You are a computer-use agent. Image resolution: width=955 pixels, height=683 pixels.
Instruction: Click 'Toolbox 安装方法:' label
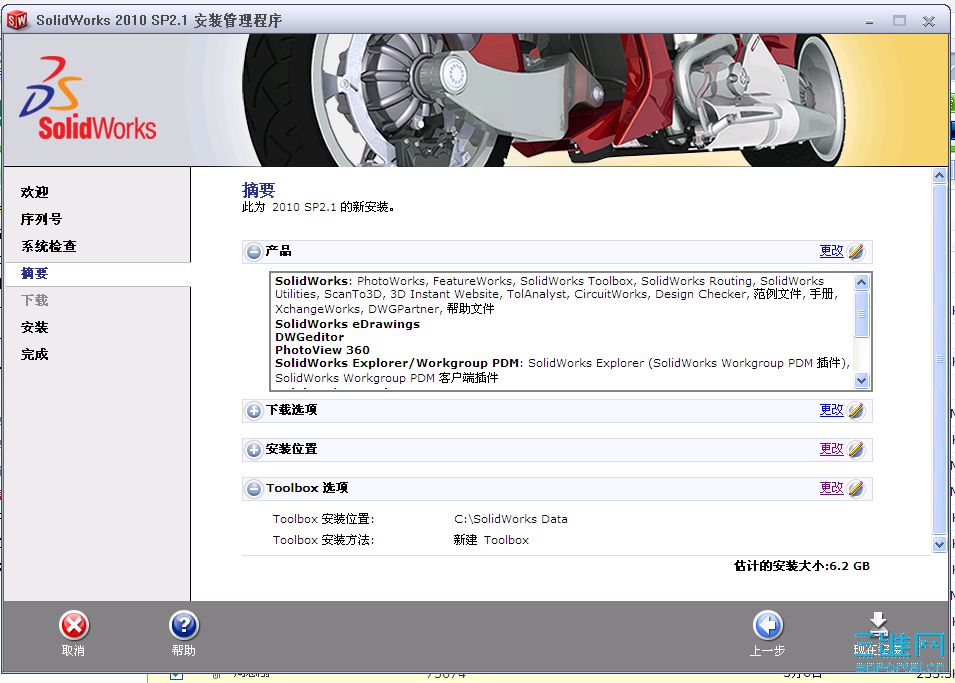323,540
